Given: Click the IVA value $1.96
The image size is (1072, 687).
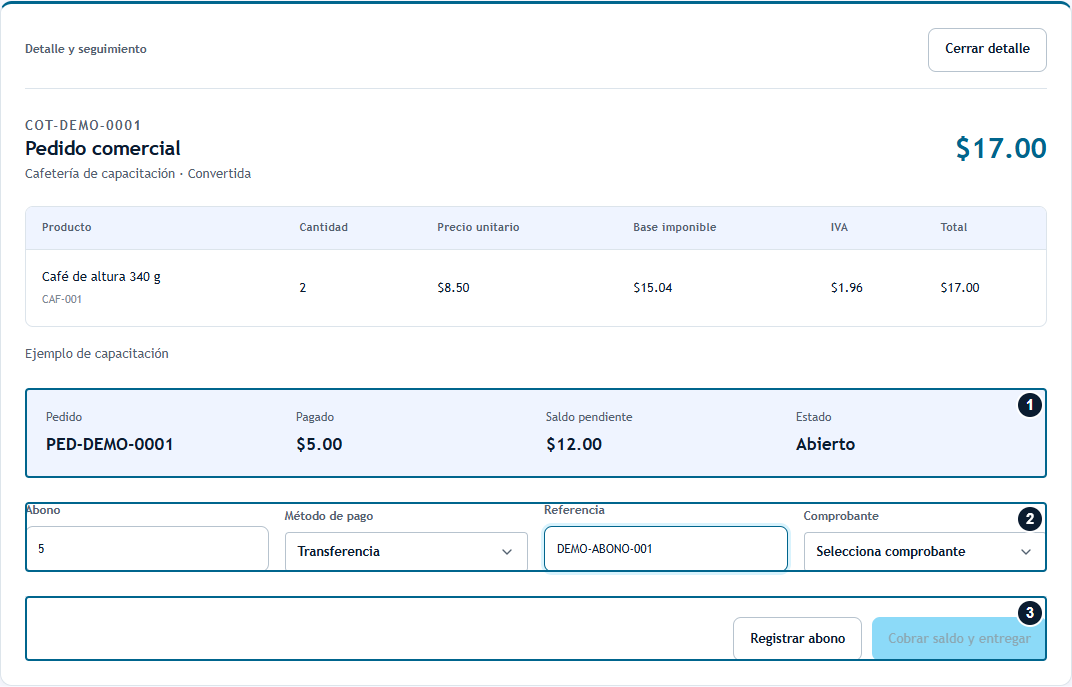Looking at the screenshot, I should tap(846, 288).
